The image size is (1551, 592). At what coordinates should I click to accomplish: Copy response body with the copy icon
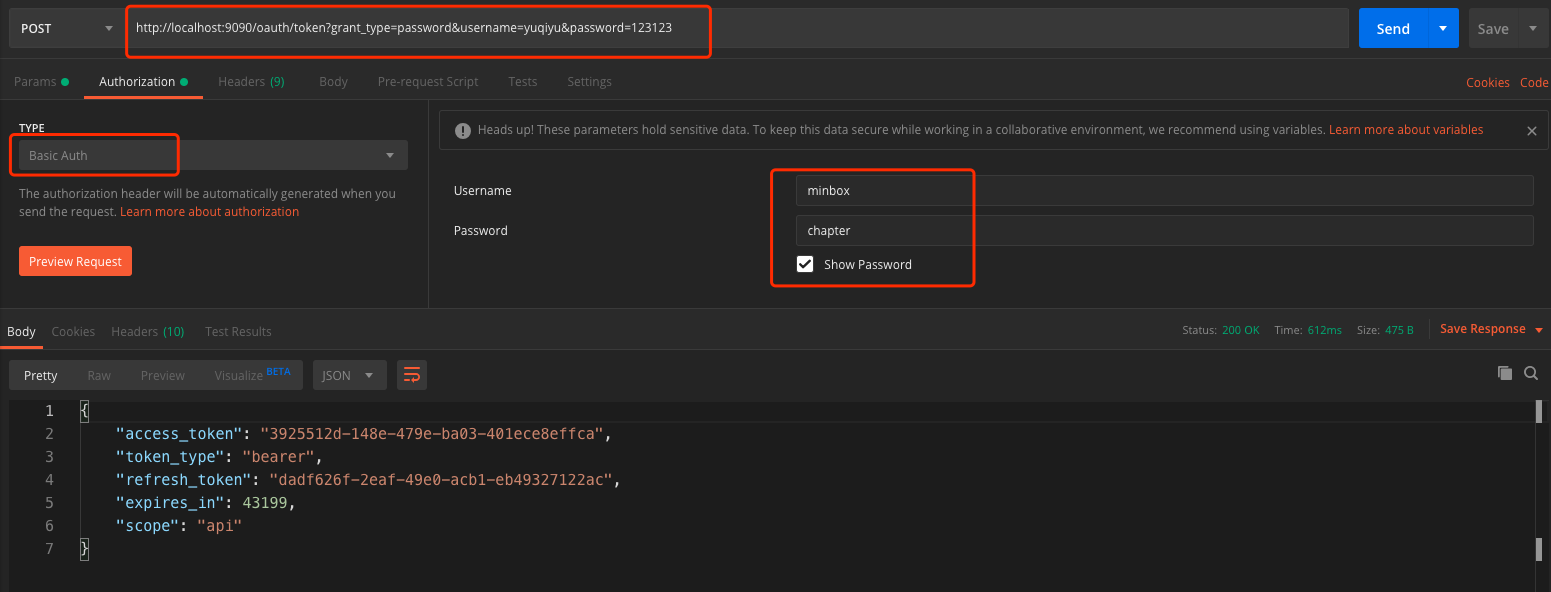[x=1504, y=373]
